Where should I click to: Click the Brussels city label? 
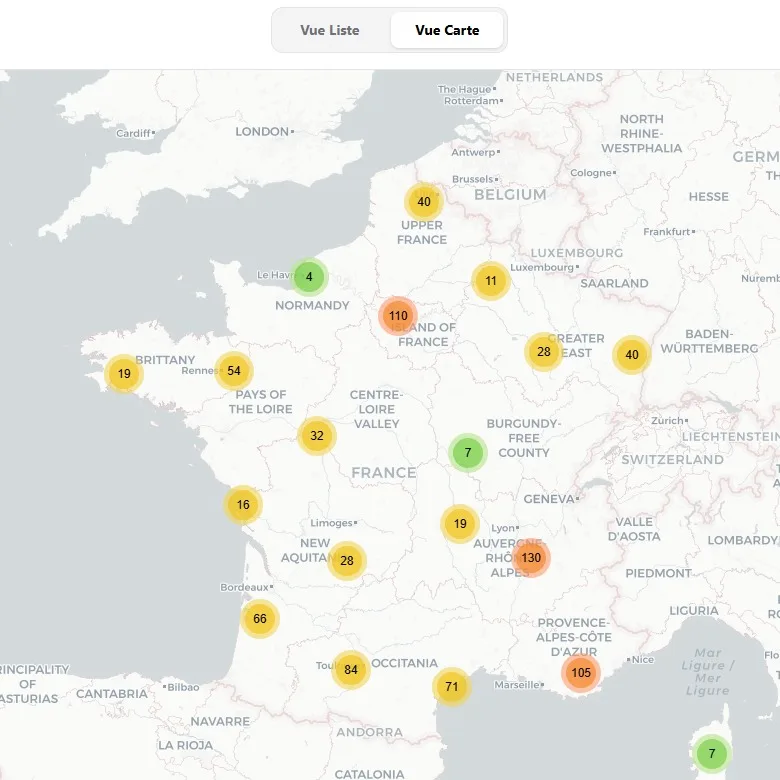(473, 179)
